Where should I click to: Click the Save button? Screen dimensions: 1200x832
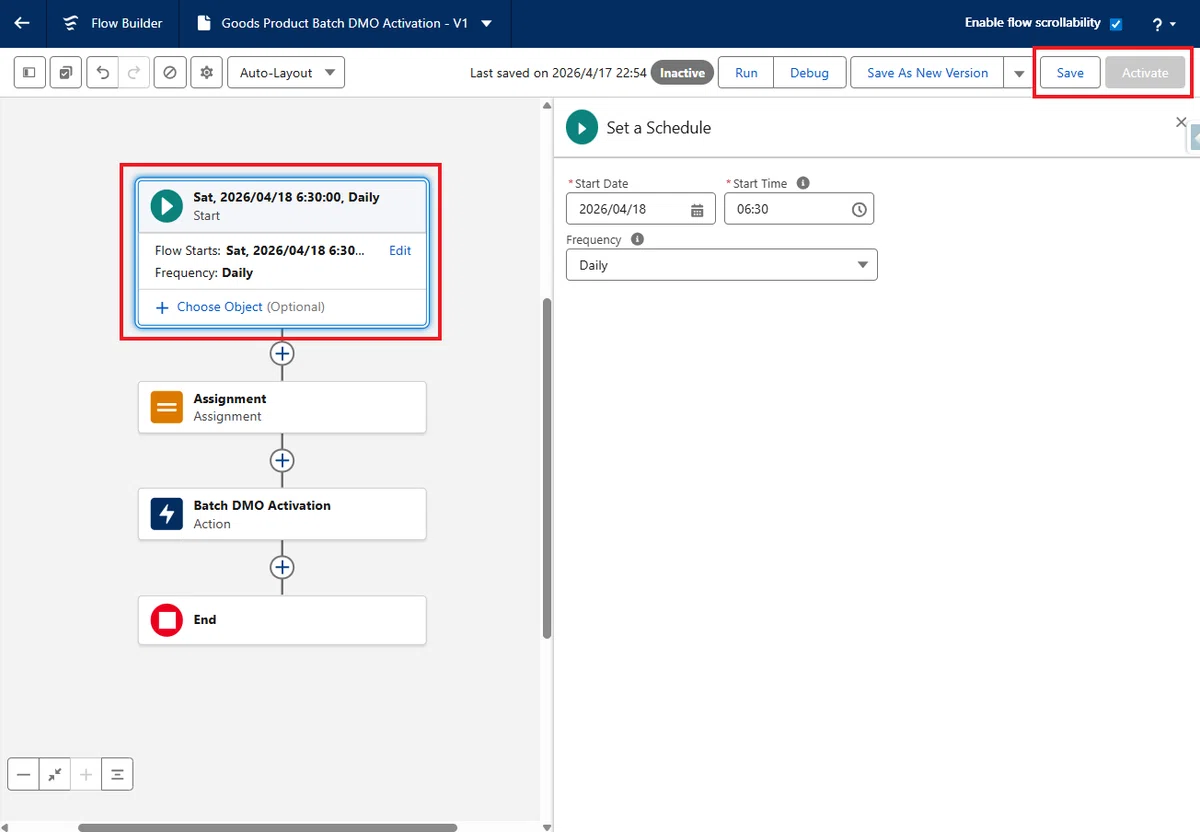click(1070, 73)
